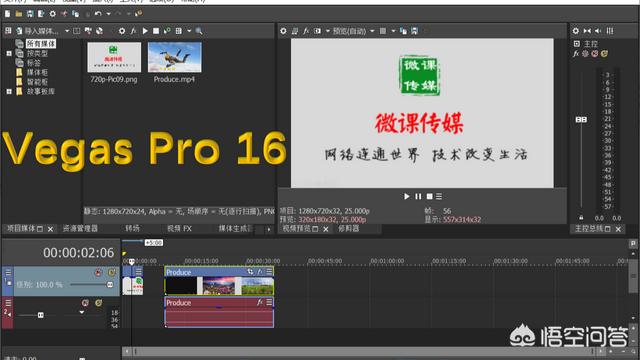Click the search media magnifier icon

click(199, 31)
